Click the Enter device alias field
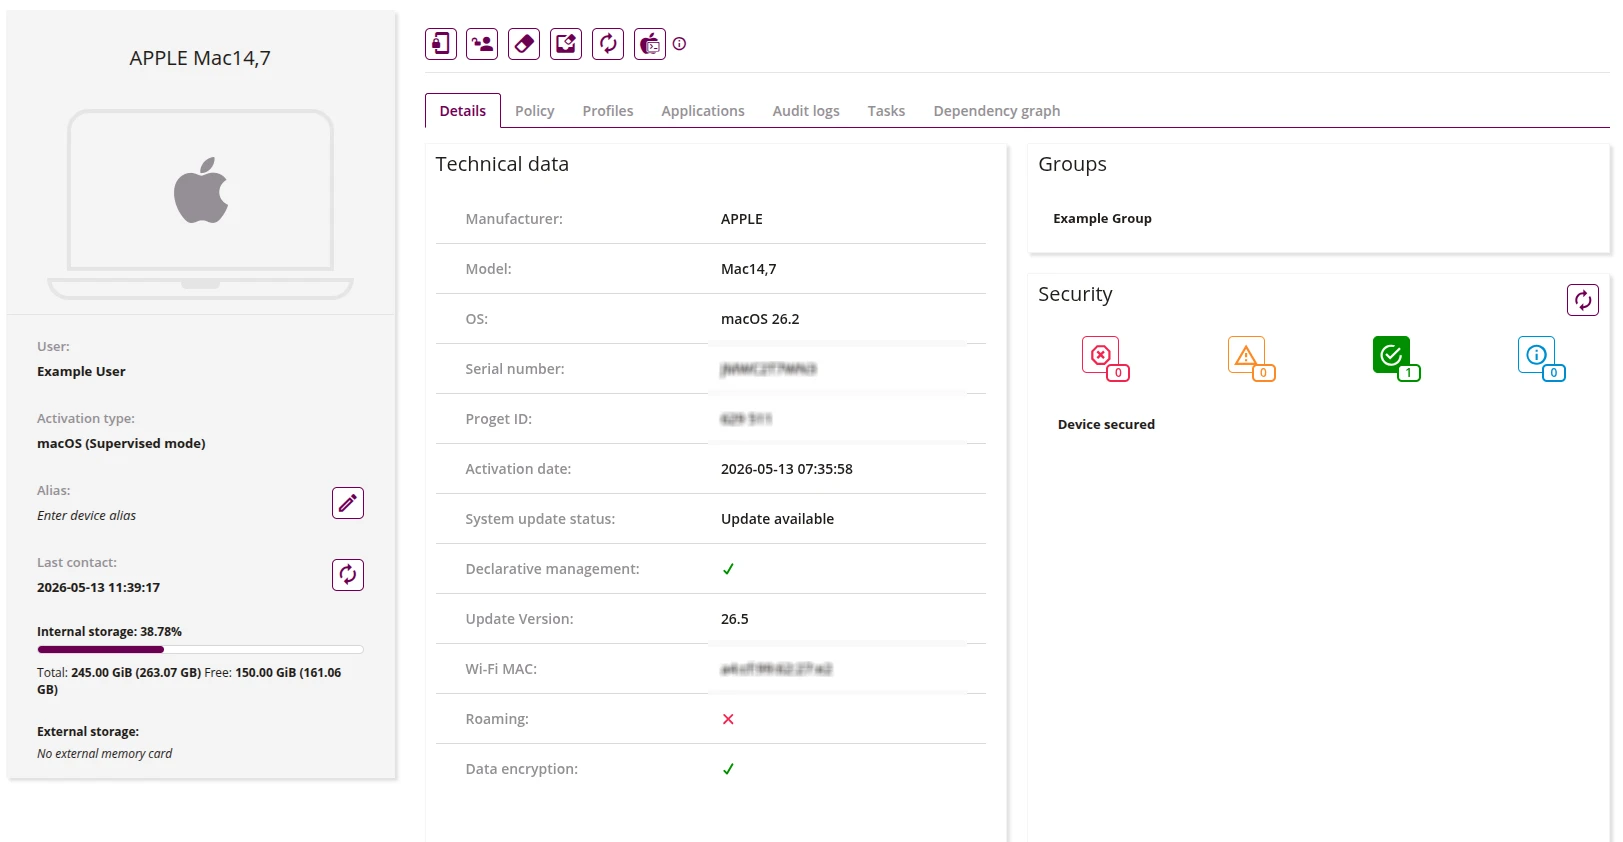This screenshot has width=1623, height=842. click(x=87, y=516)
